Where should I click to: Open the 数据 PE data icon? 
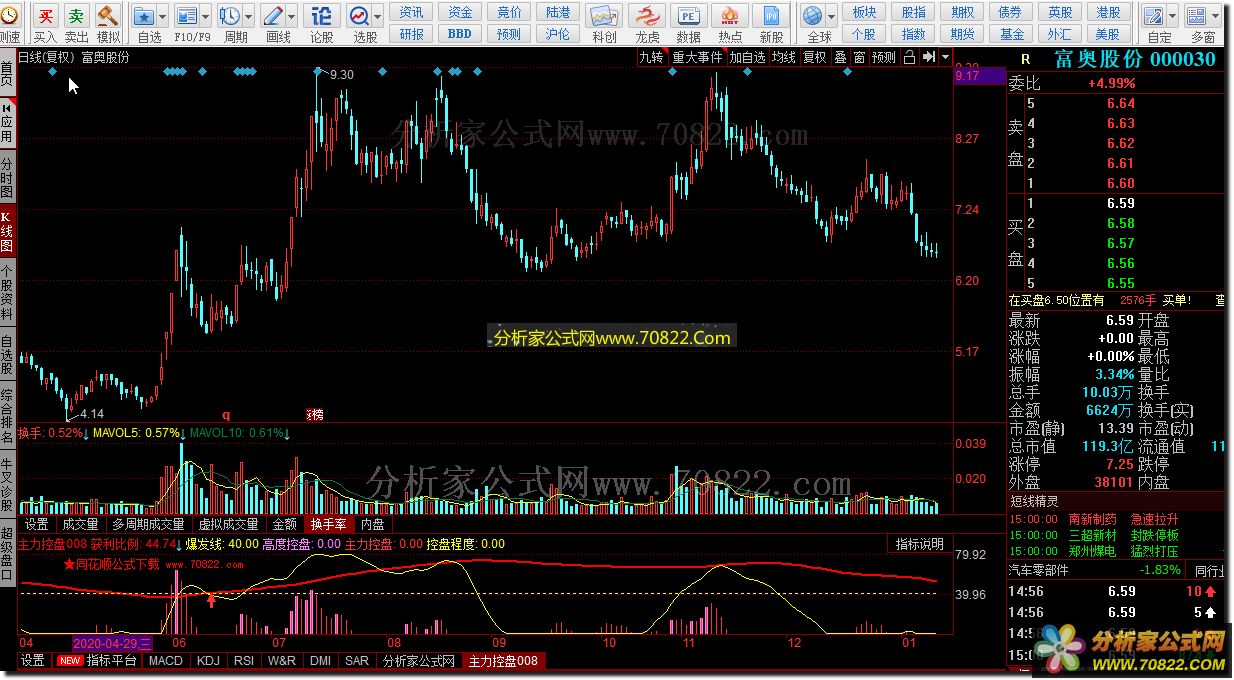[x=688, y=17]
